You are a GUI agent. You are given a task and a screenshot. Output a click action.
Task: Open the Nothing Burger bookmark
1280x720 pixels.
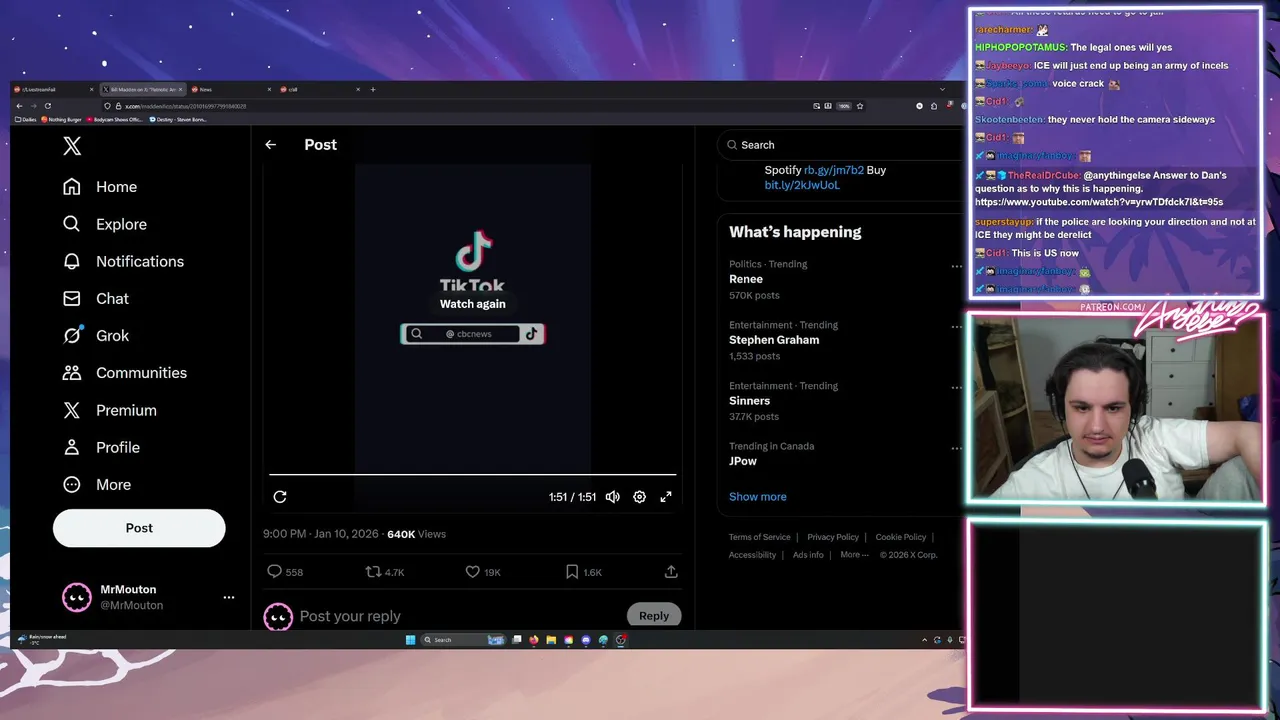63,119
